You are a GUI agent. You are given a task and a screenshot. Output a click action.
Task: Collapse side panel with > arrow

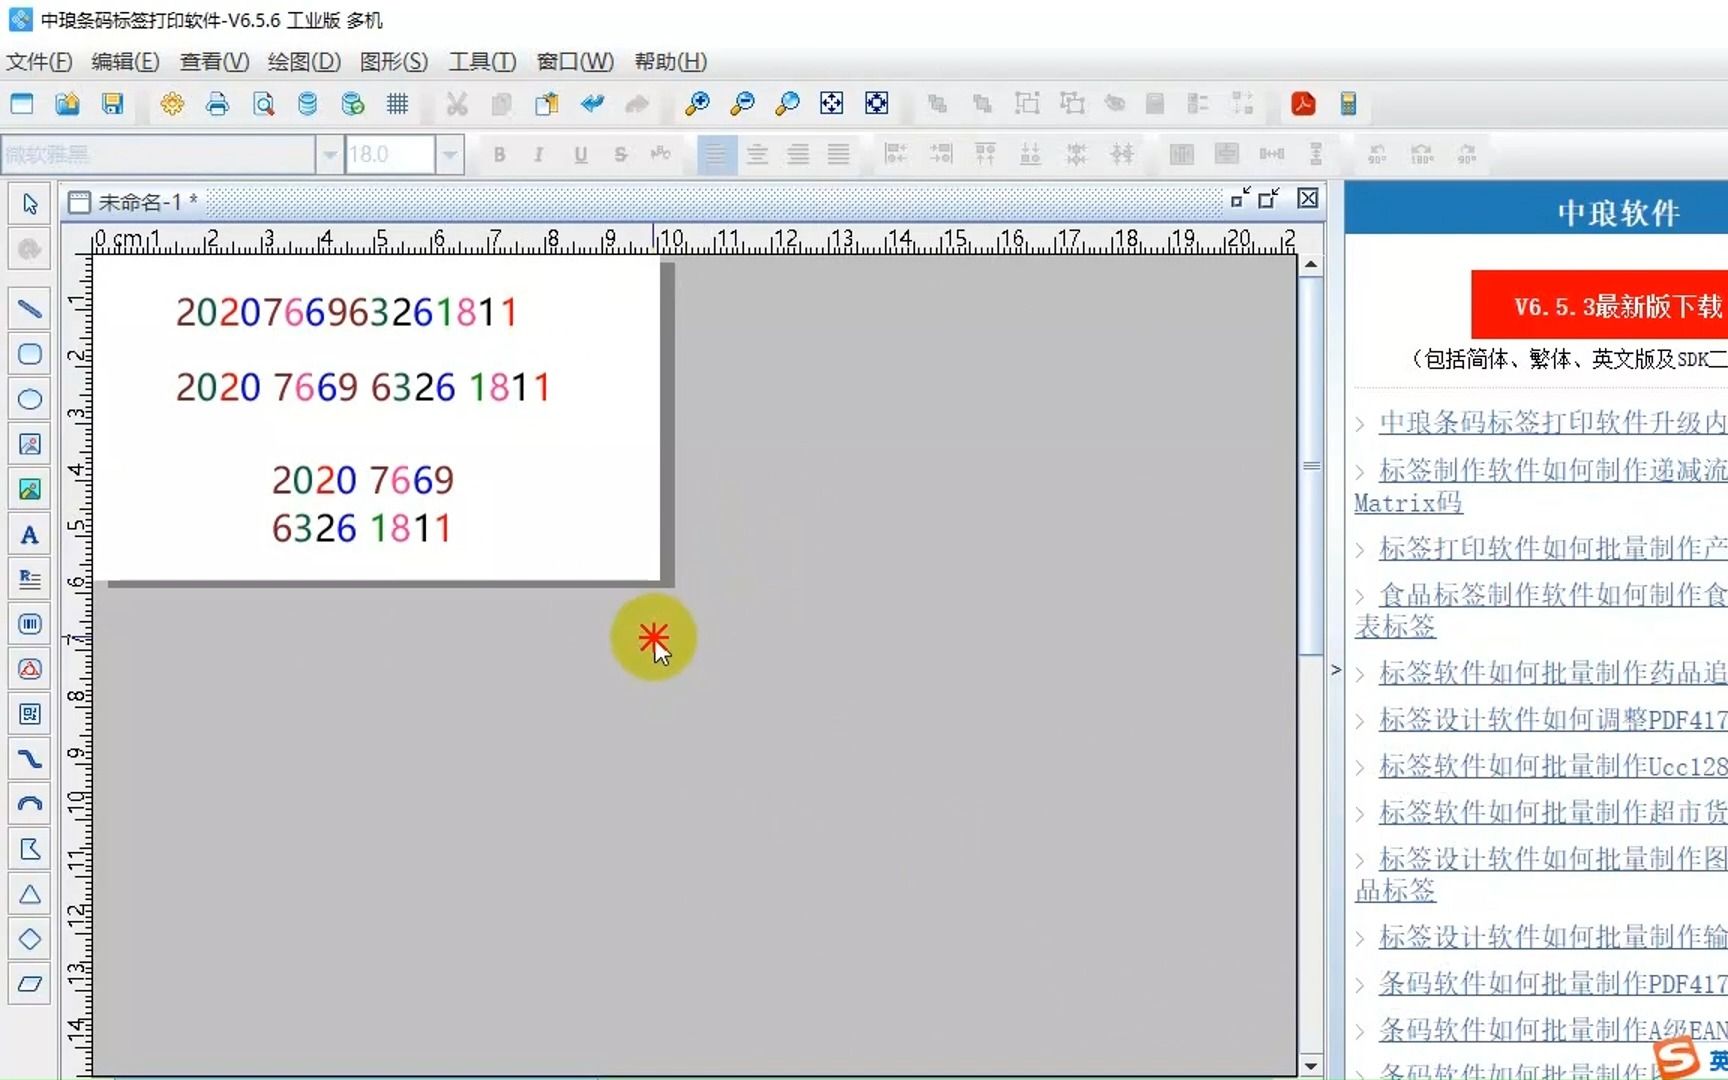pyautogui.click(x=1336, y=670)
